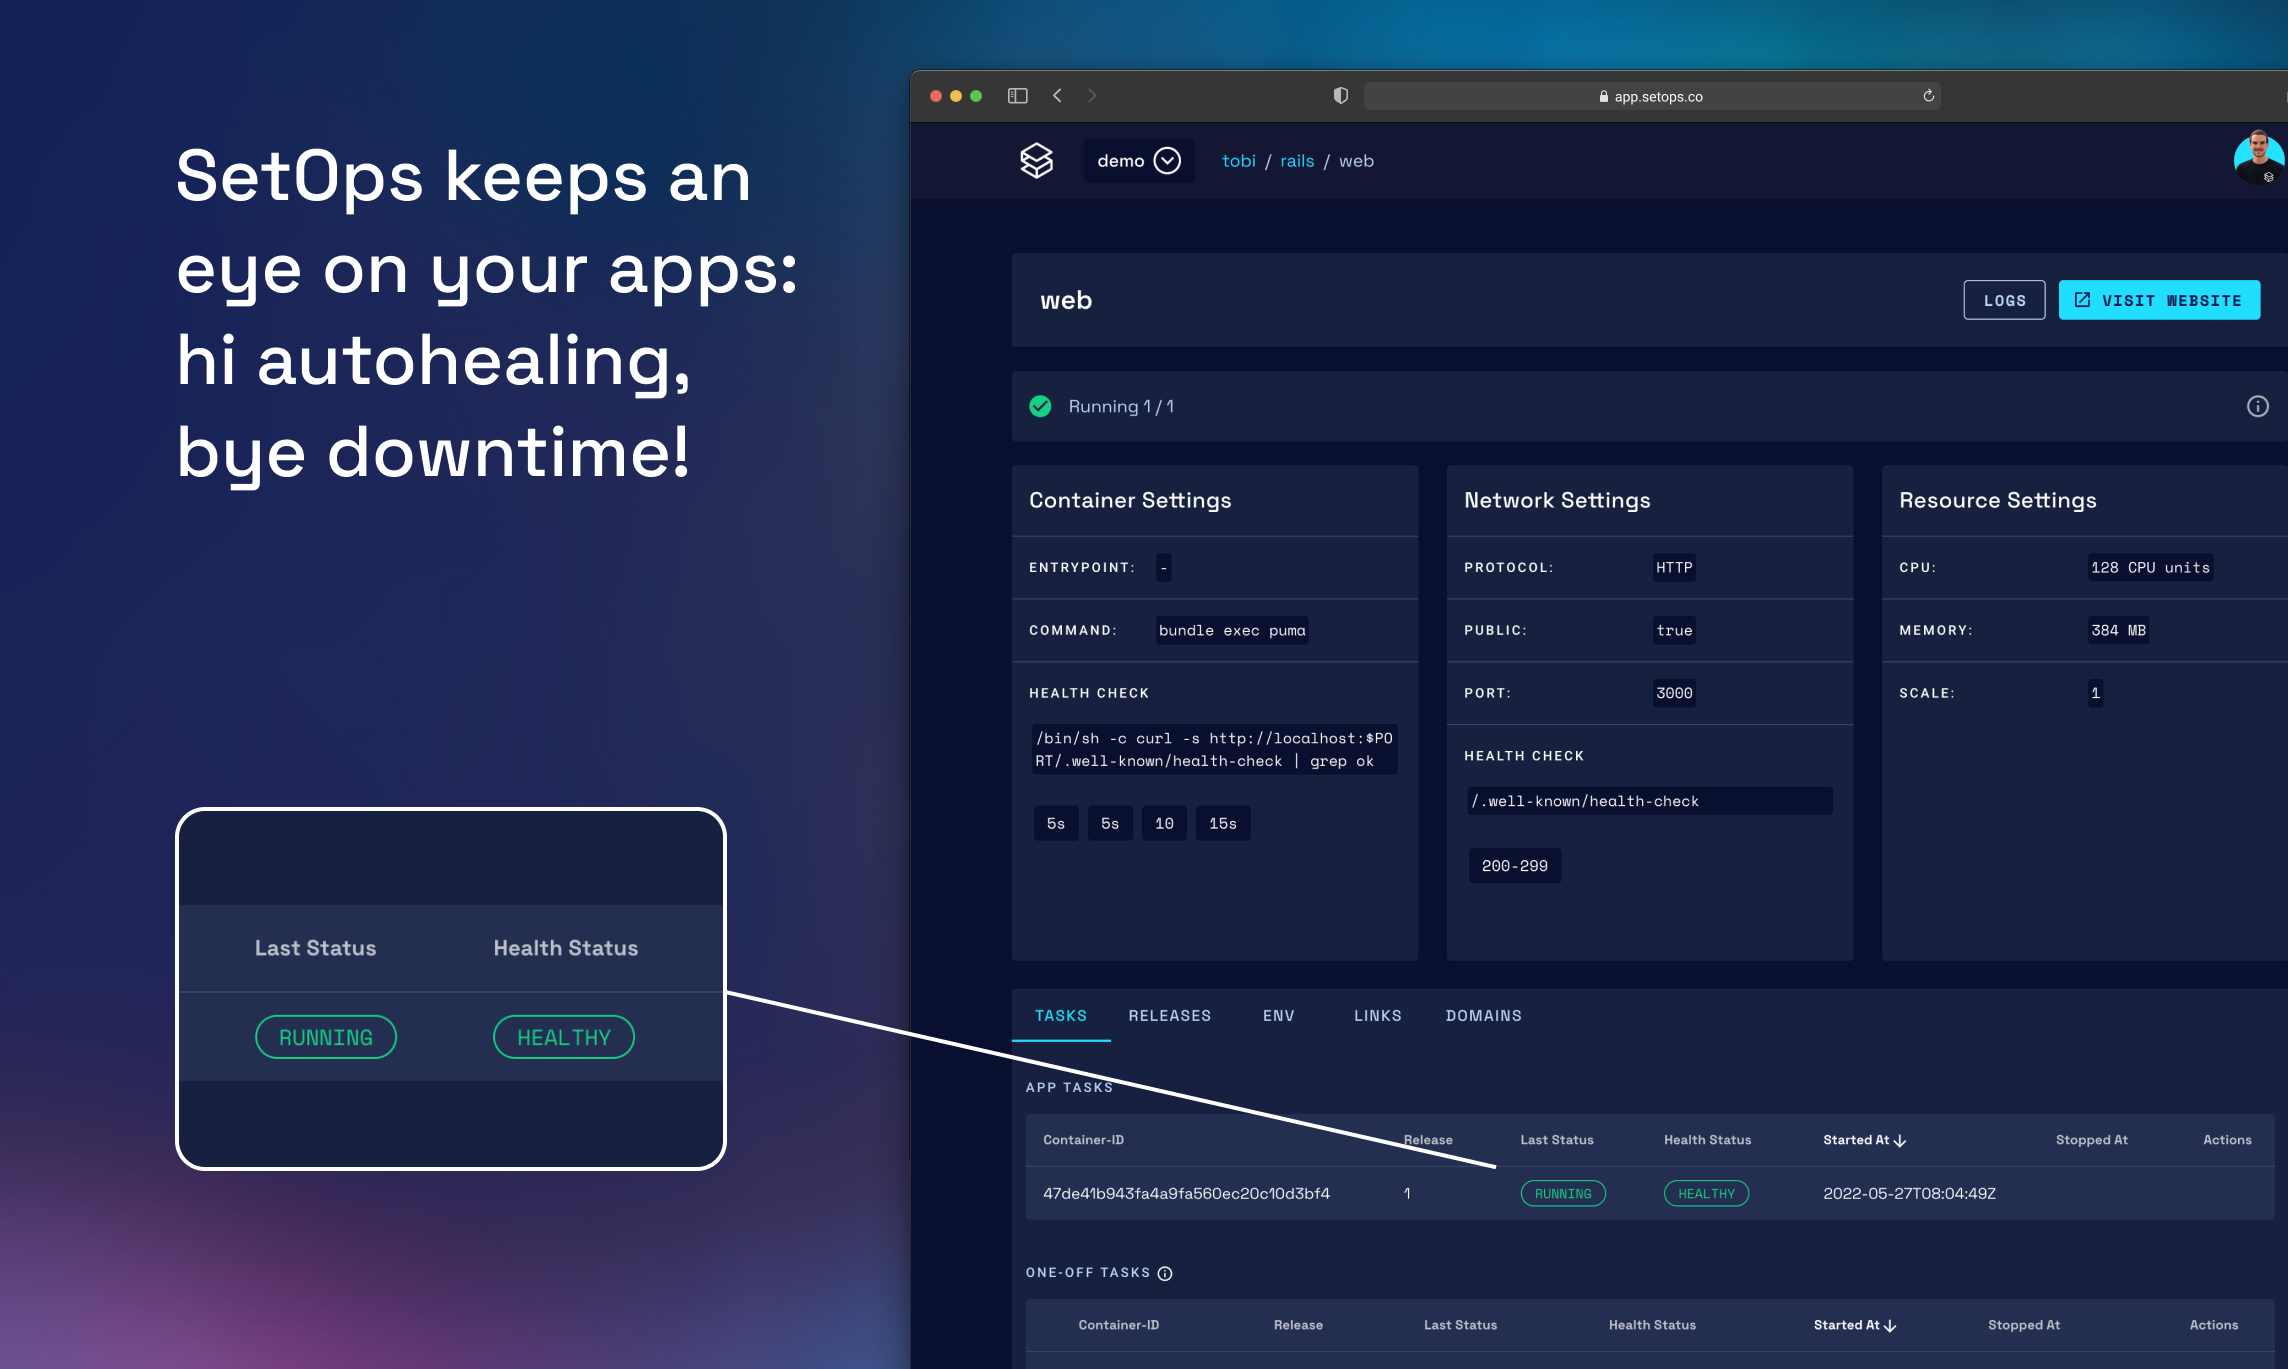Click the privacy shield icon
Viewport: 2288px width, 1369px height.
1341,96
